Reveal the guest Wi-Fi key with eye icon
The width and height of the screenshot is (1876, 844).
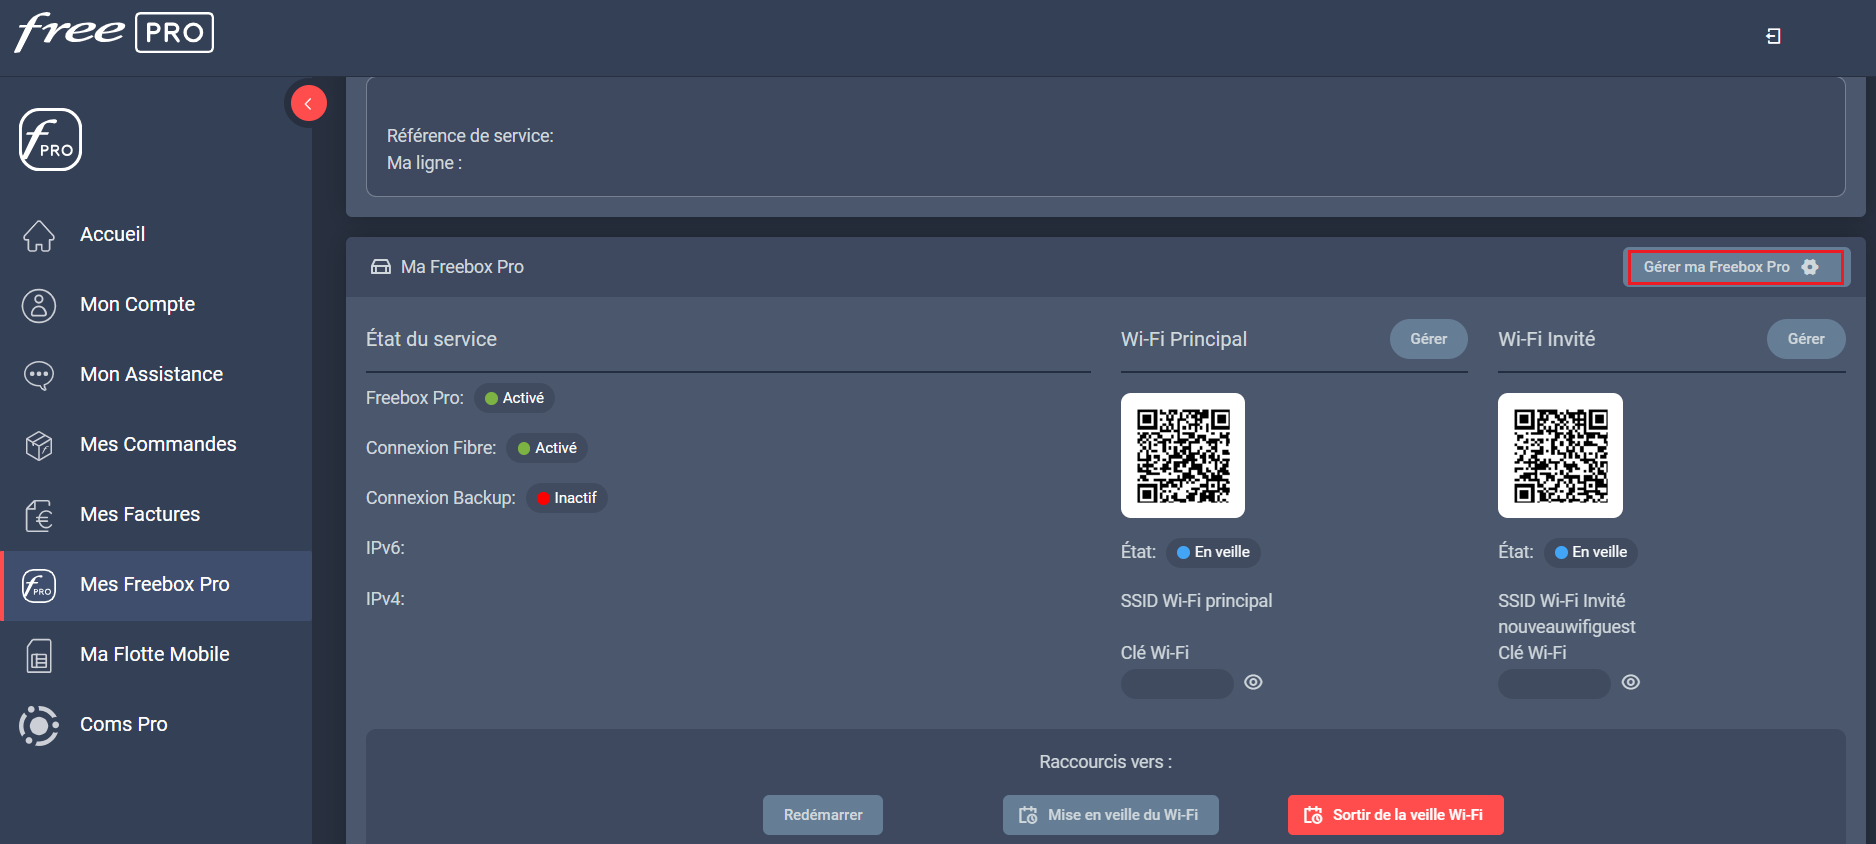(x=1631, y=682)
